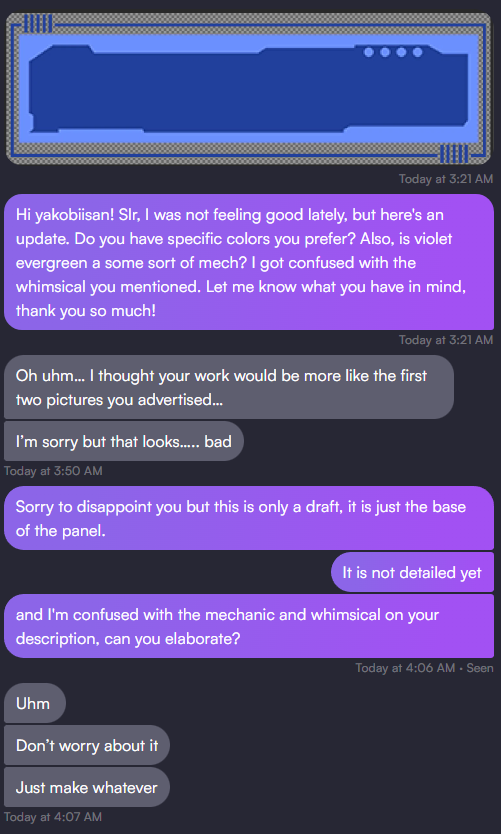Click the 'Today at 3:50 AM' timestamp
The width and height of the screenshot is (501, 834).
[x=53, y=471]
